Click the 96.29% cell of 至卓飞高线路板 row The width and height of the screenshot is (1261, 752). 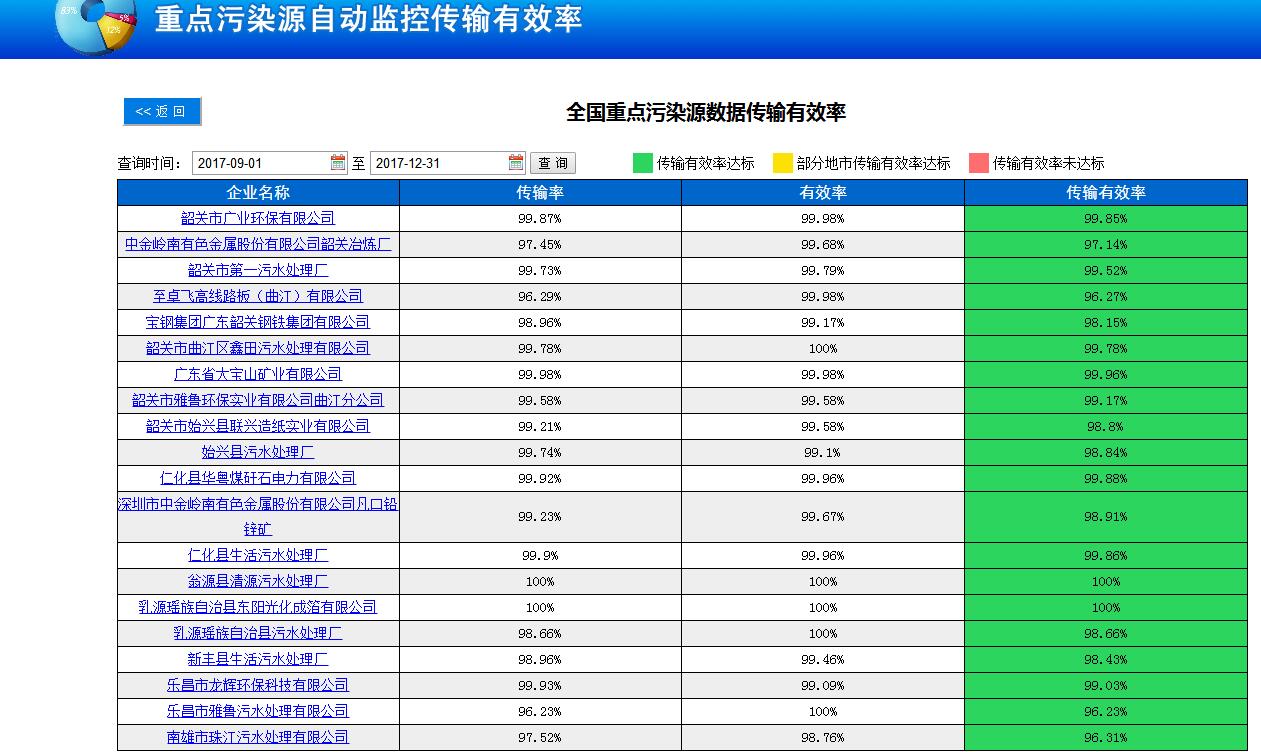(540, 296)
